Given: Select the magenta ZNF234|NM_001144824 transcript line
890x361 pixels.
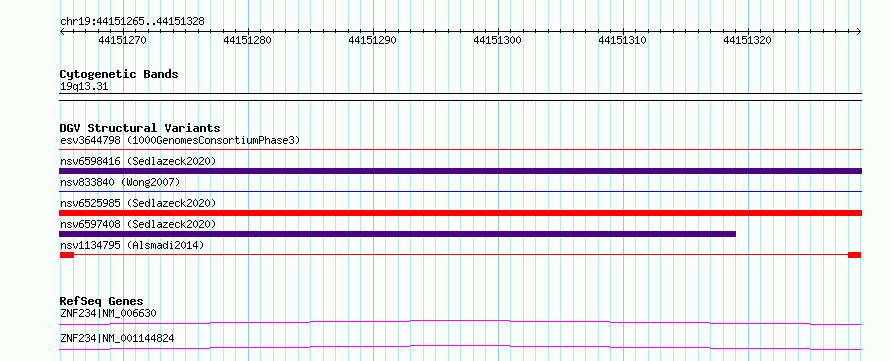Looking at the screenshot, I should click(460, 347).
